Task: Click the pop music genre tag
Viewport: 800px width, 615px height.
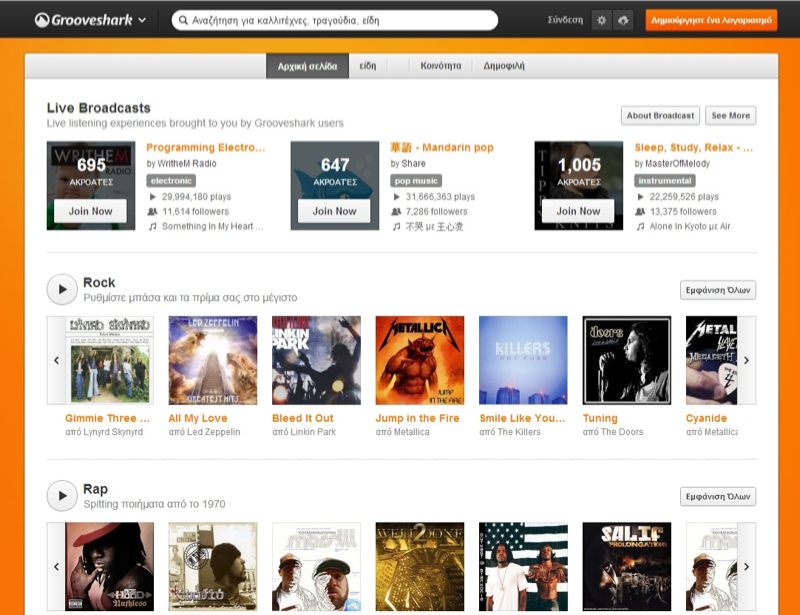Action: 416,181
